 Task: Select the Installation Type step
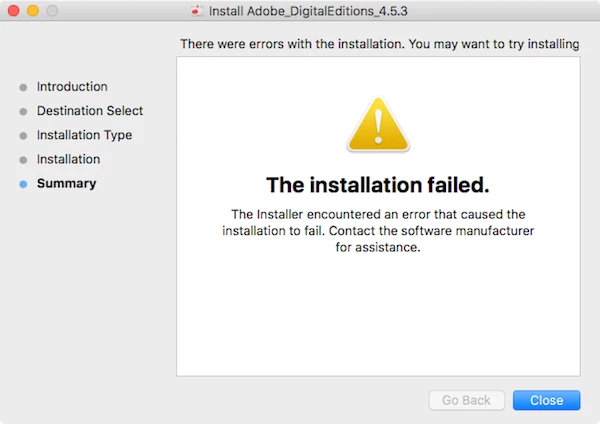point(85,135)
